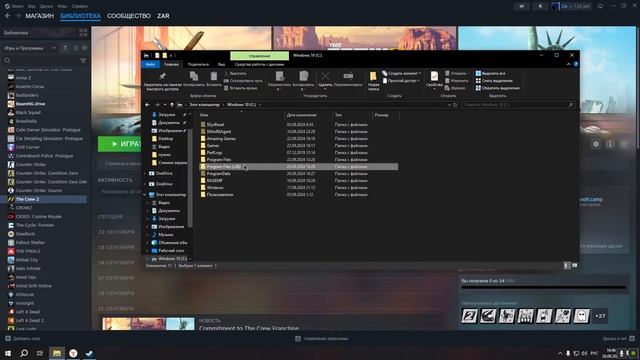Image resolution: width=640 pixels, height=360 pixels.
Task: Open the Manage contextual tab
Action: pyautogui.click(x=260, y=56)
